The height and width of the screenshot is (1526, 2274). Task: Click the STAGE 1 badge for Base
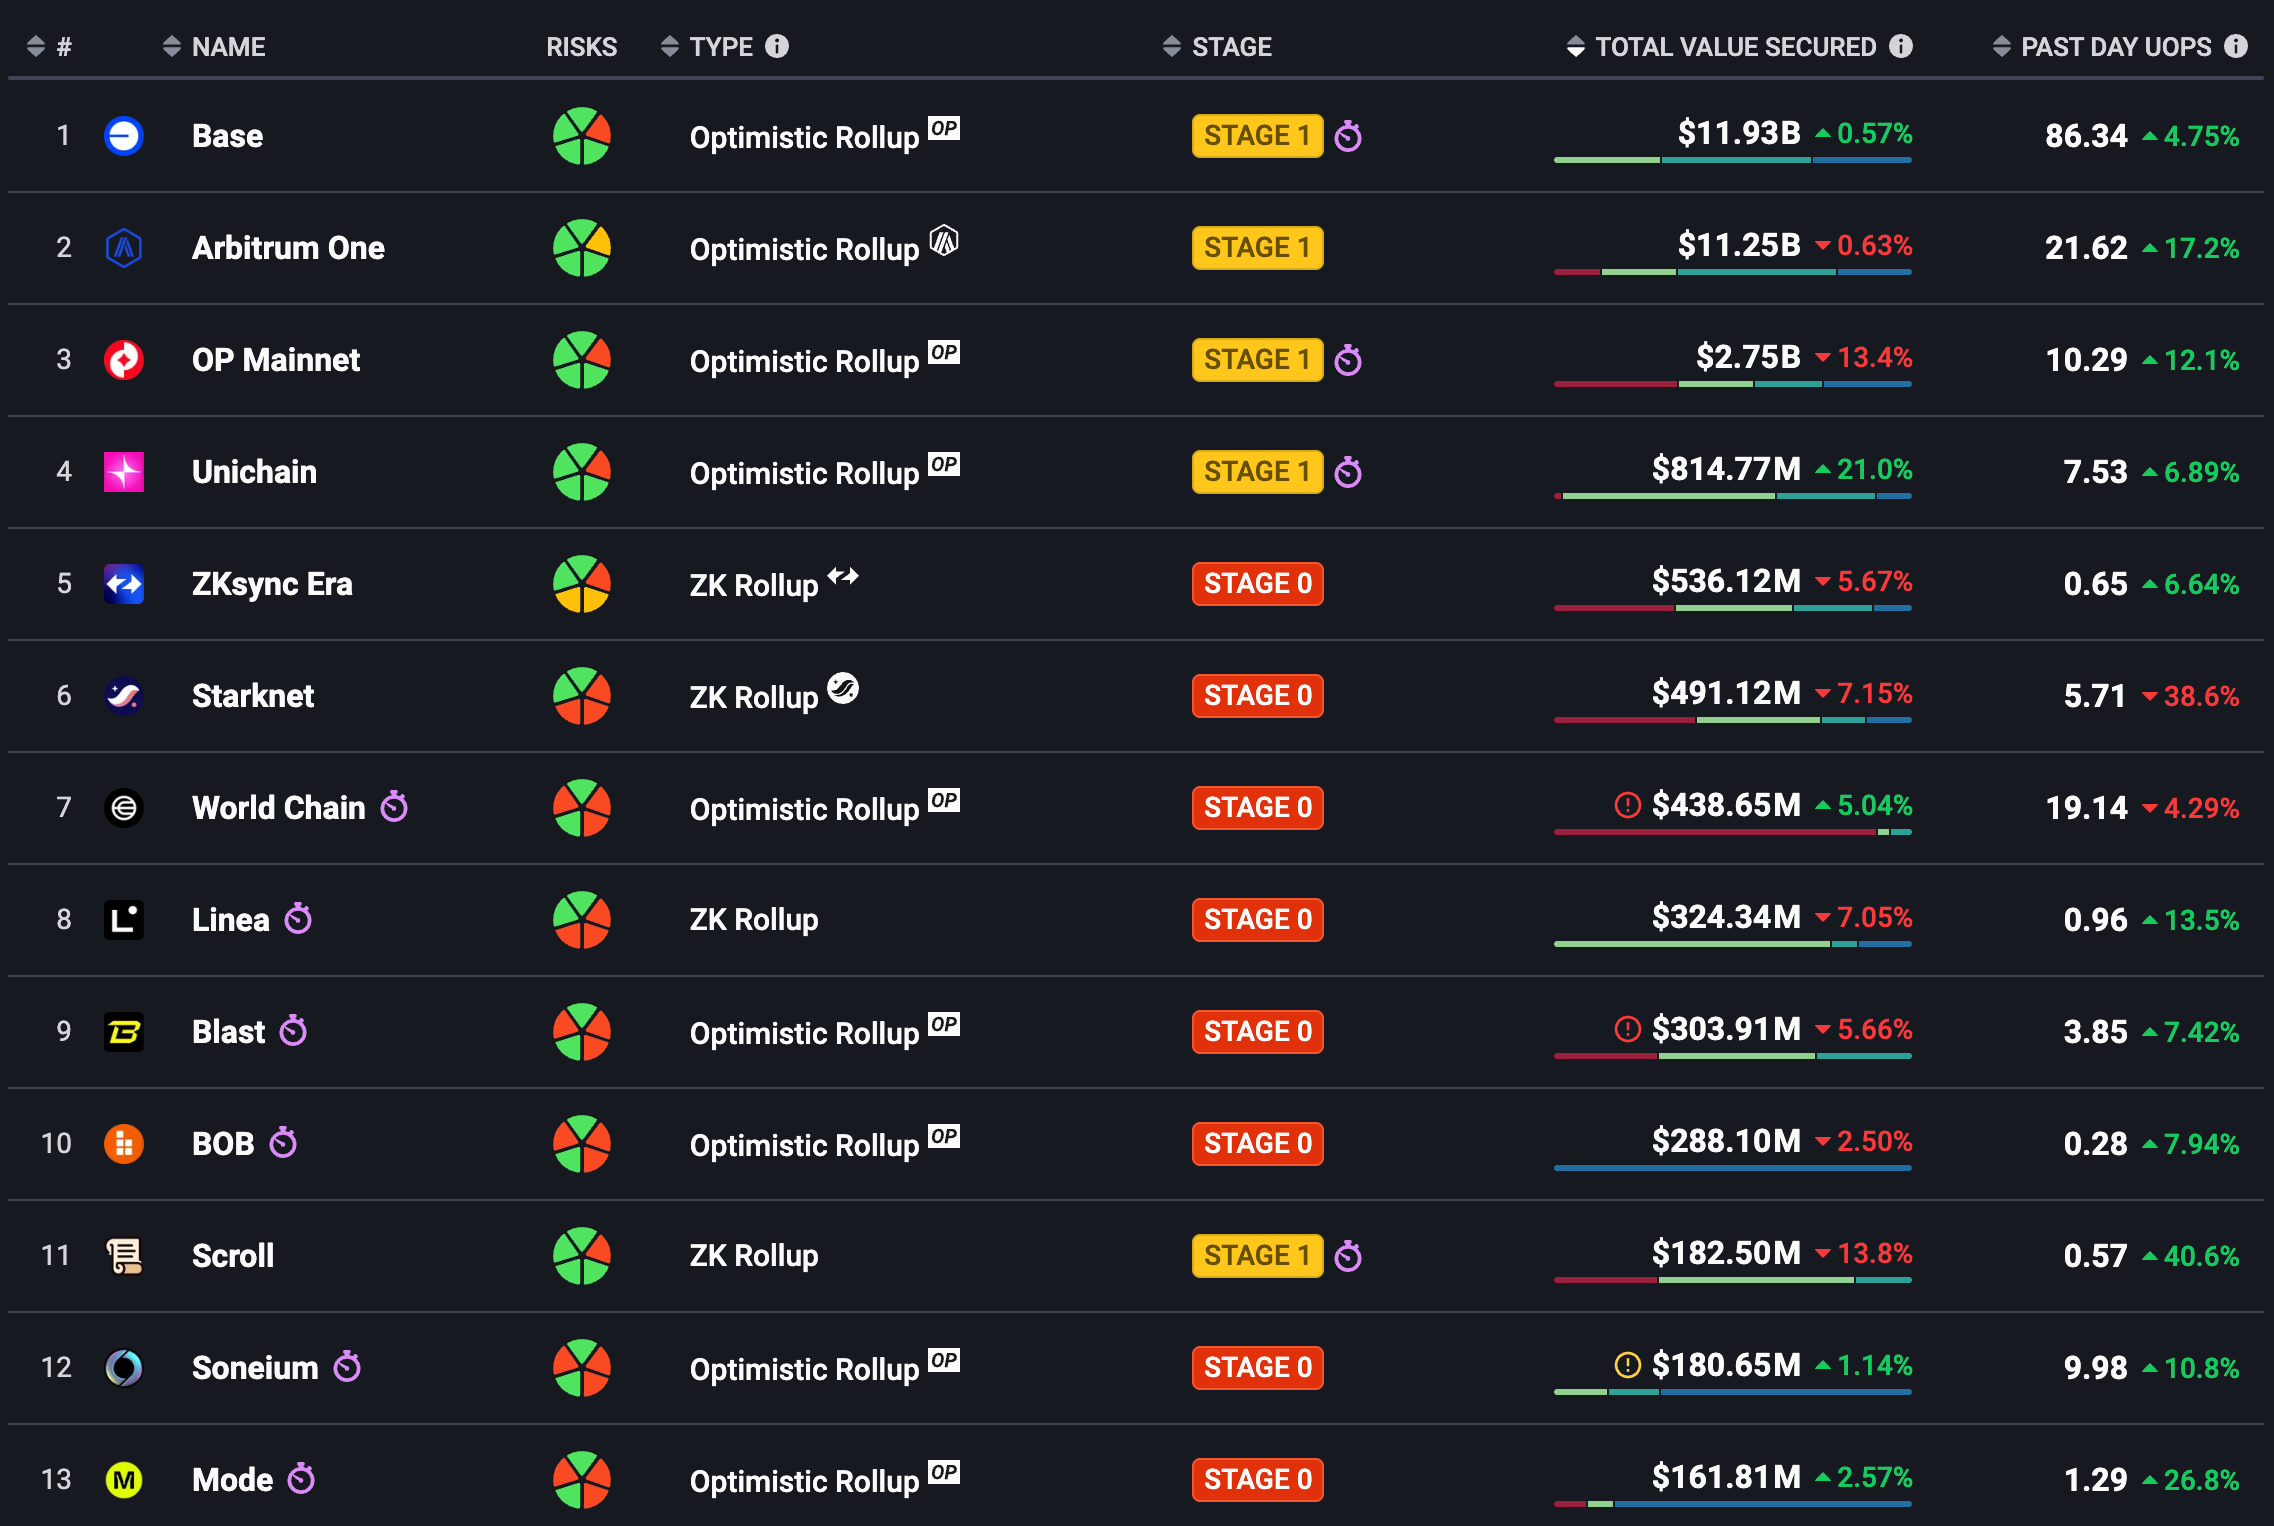(1257, 136)
